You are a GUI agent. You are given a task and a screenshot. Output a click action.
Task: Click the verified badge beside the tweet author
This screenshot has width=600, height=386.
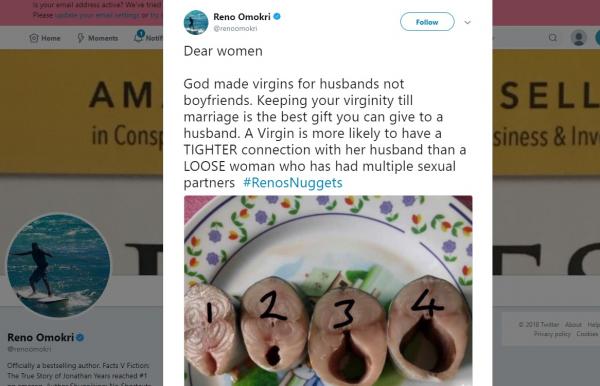pyautogui.click(x=277, y=16)
